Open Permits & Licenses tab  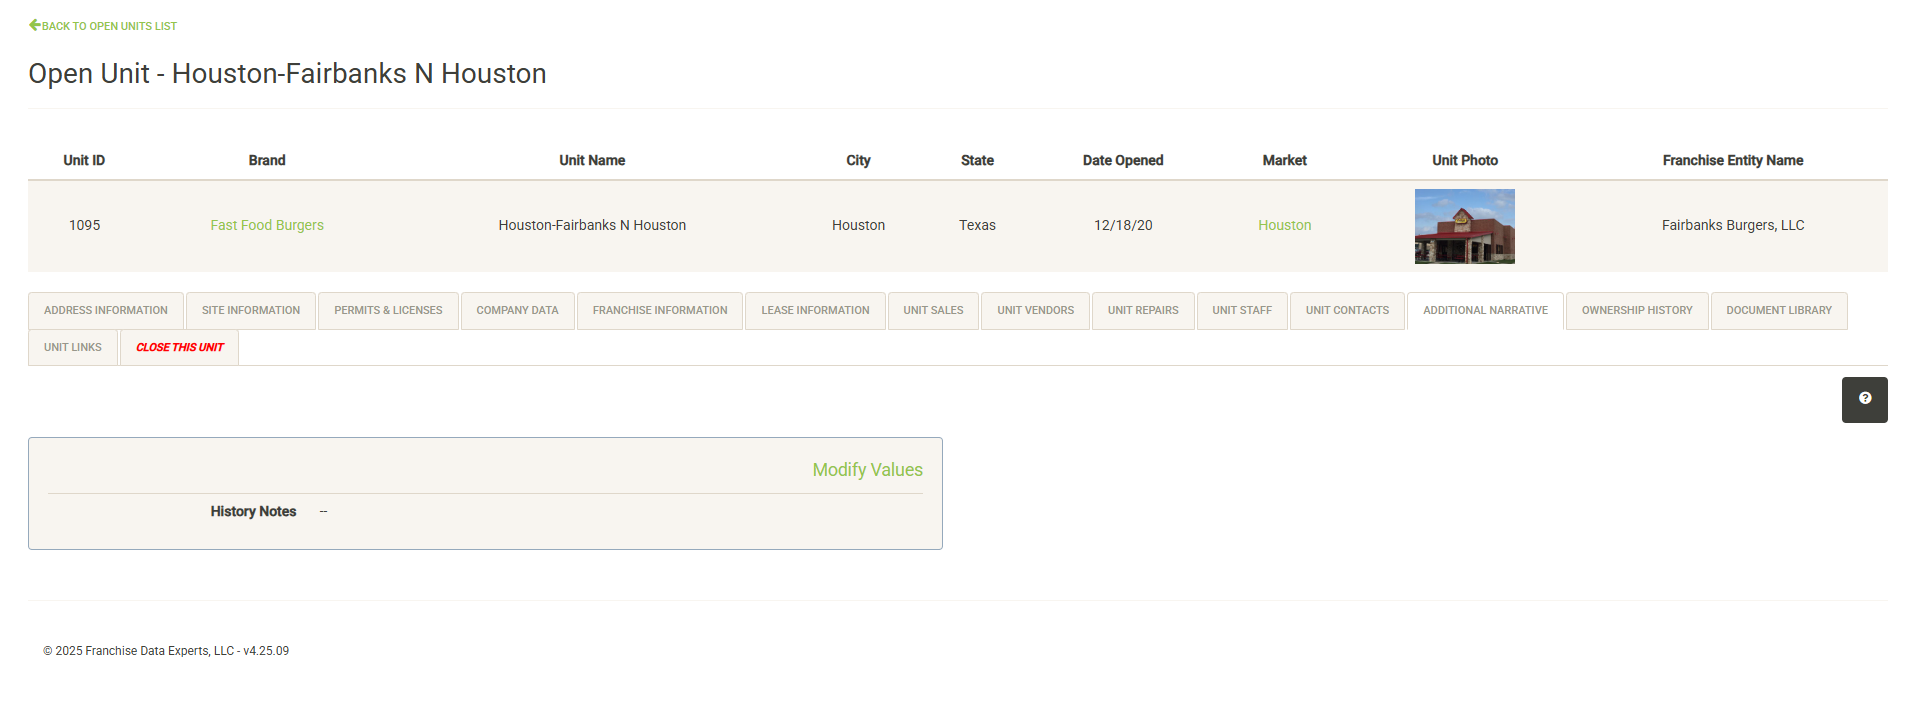388,311
